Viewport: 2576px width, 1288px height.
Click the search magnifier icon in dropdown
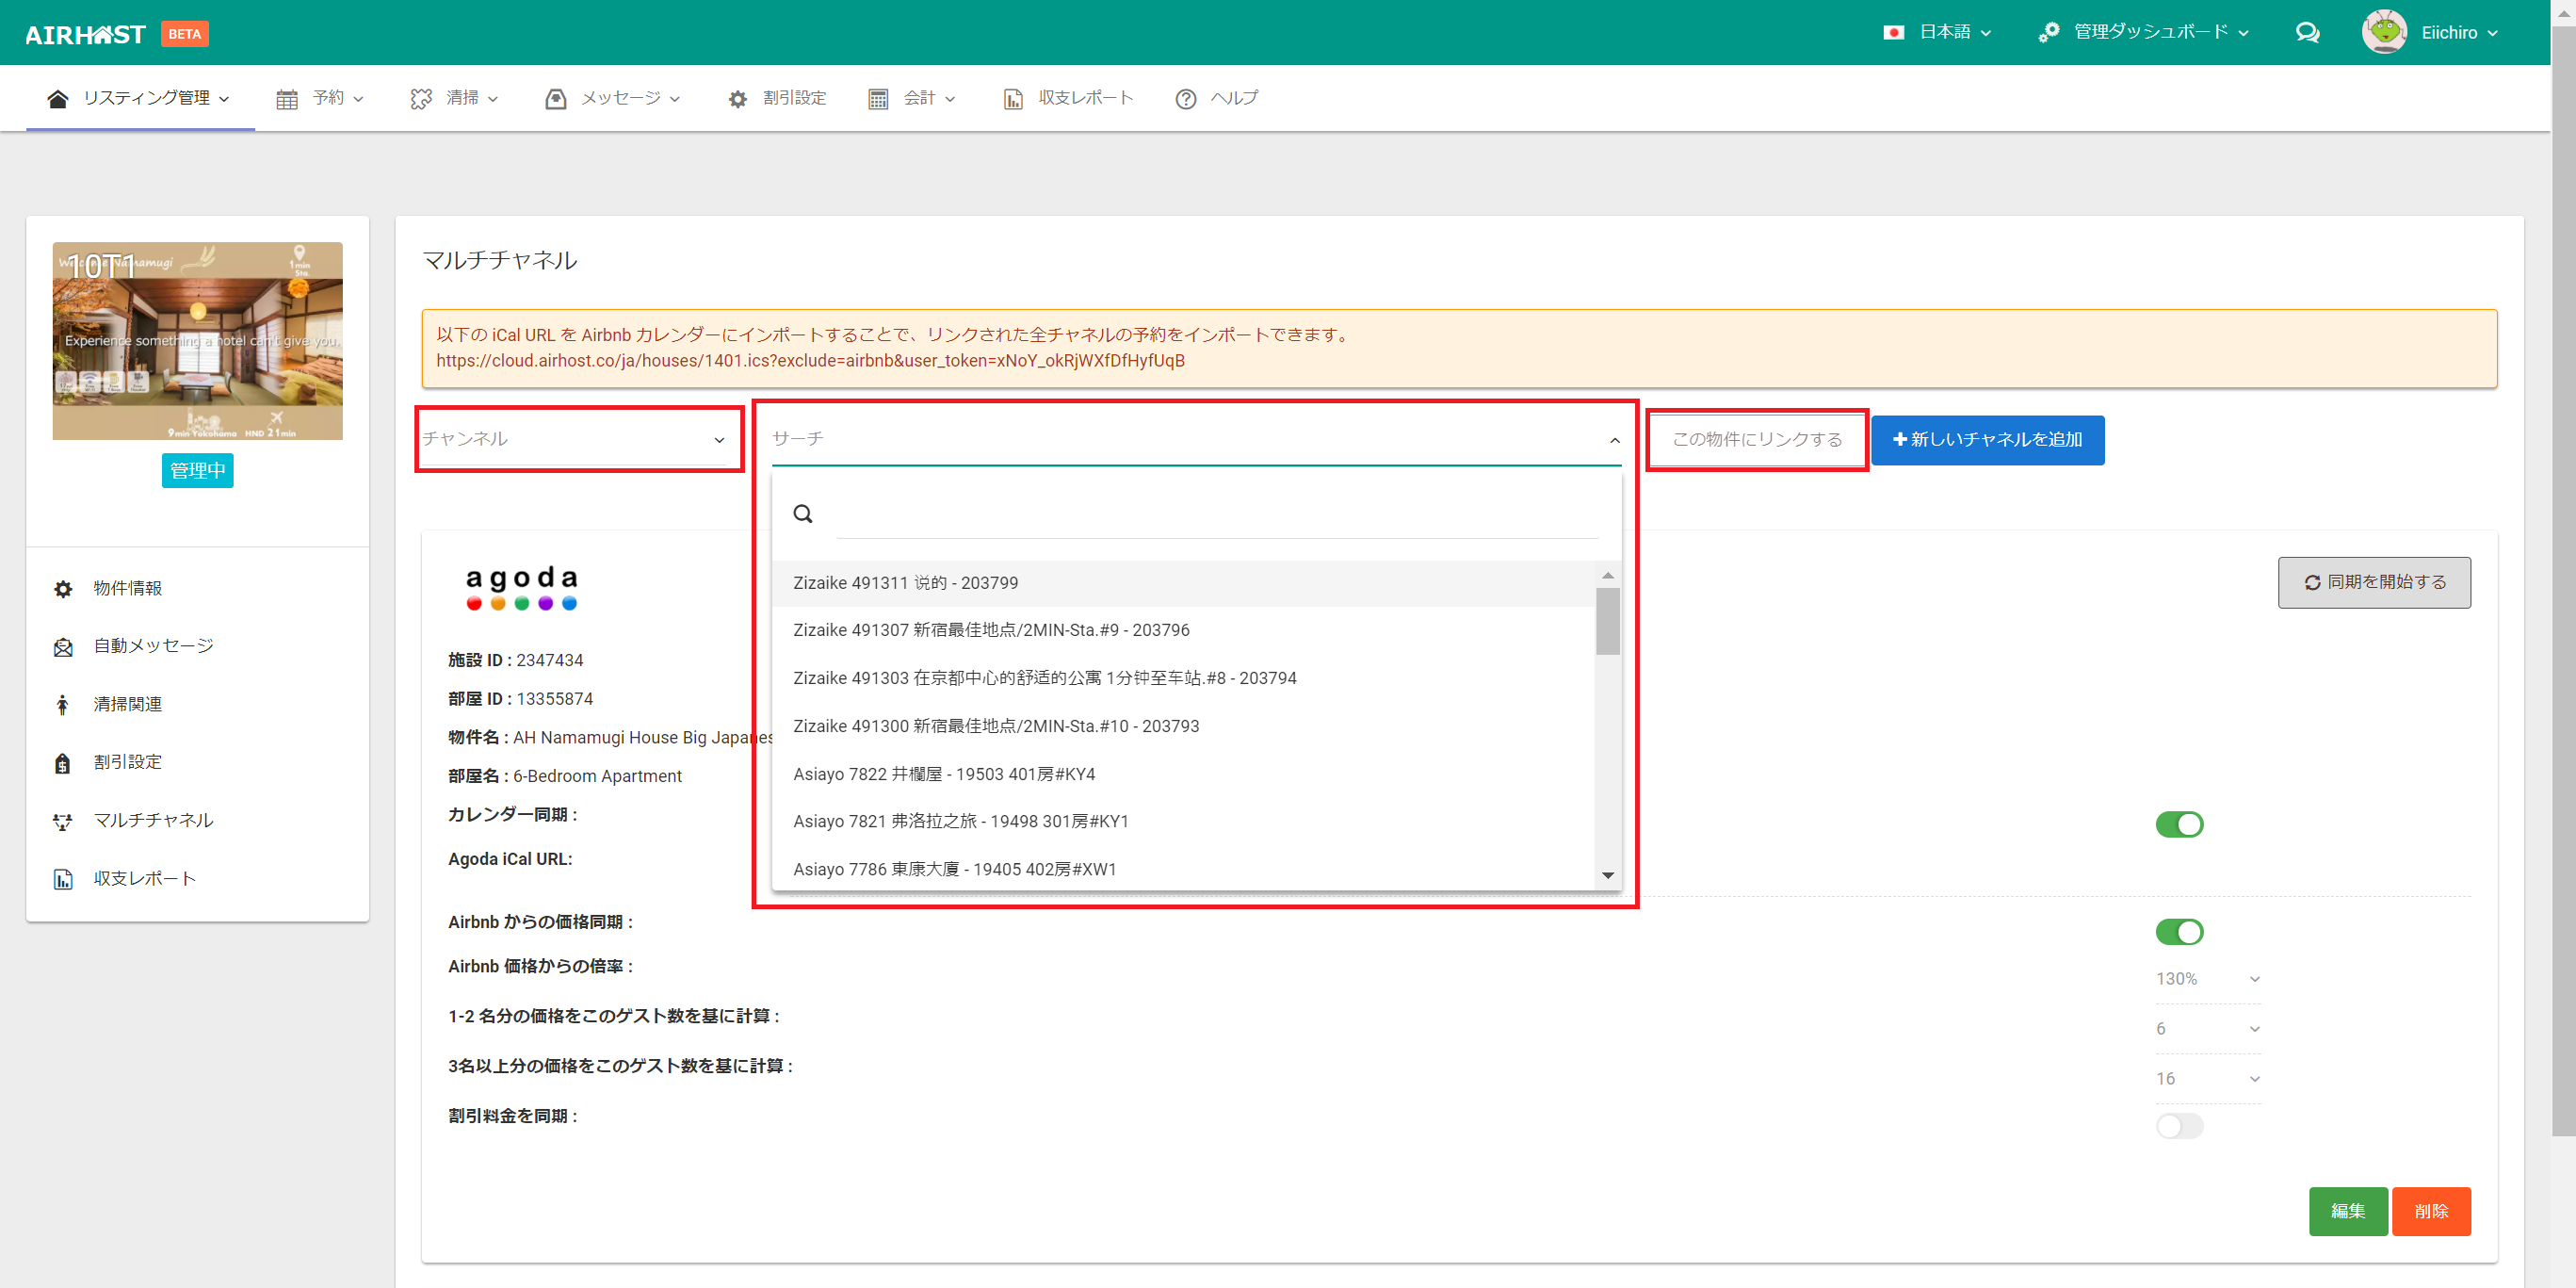[802, 514]
